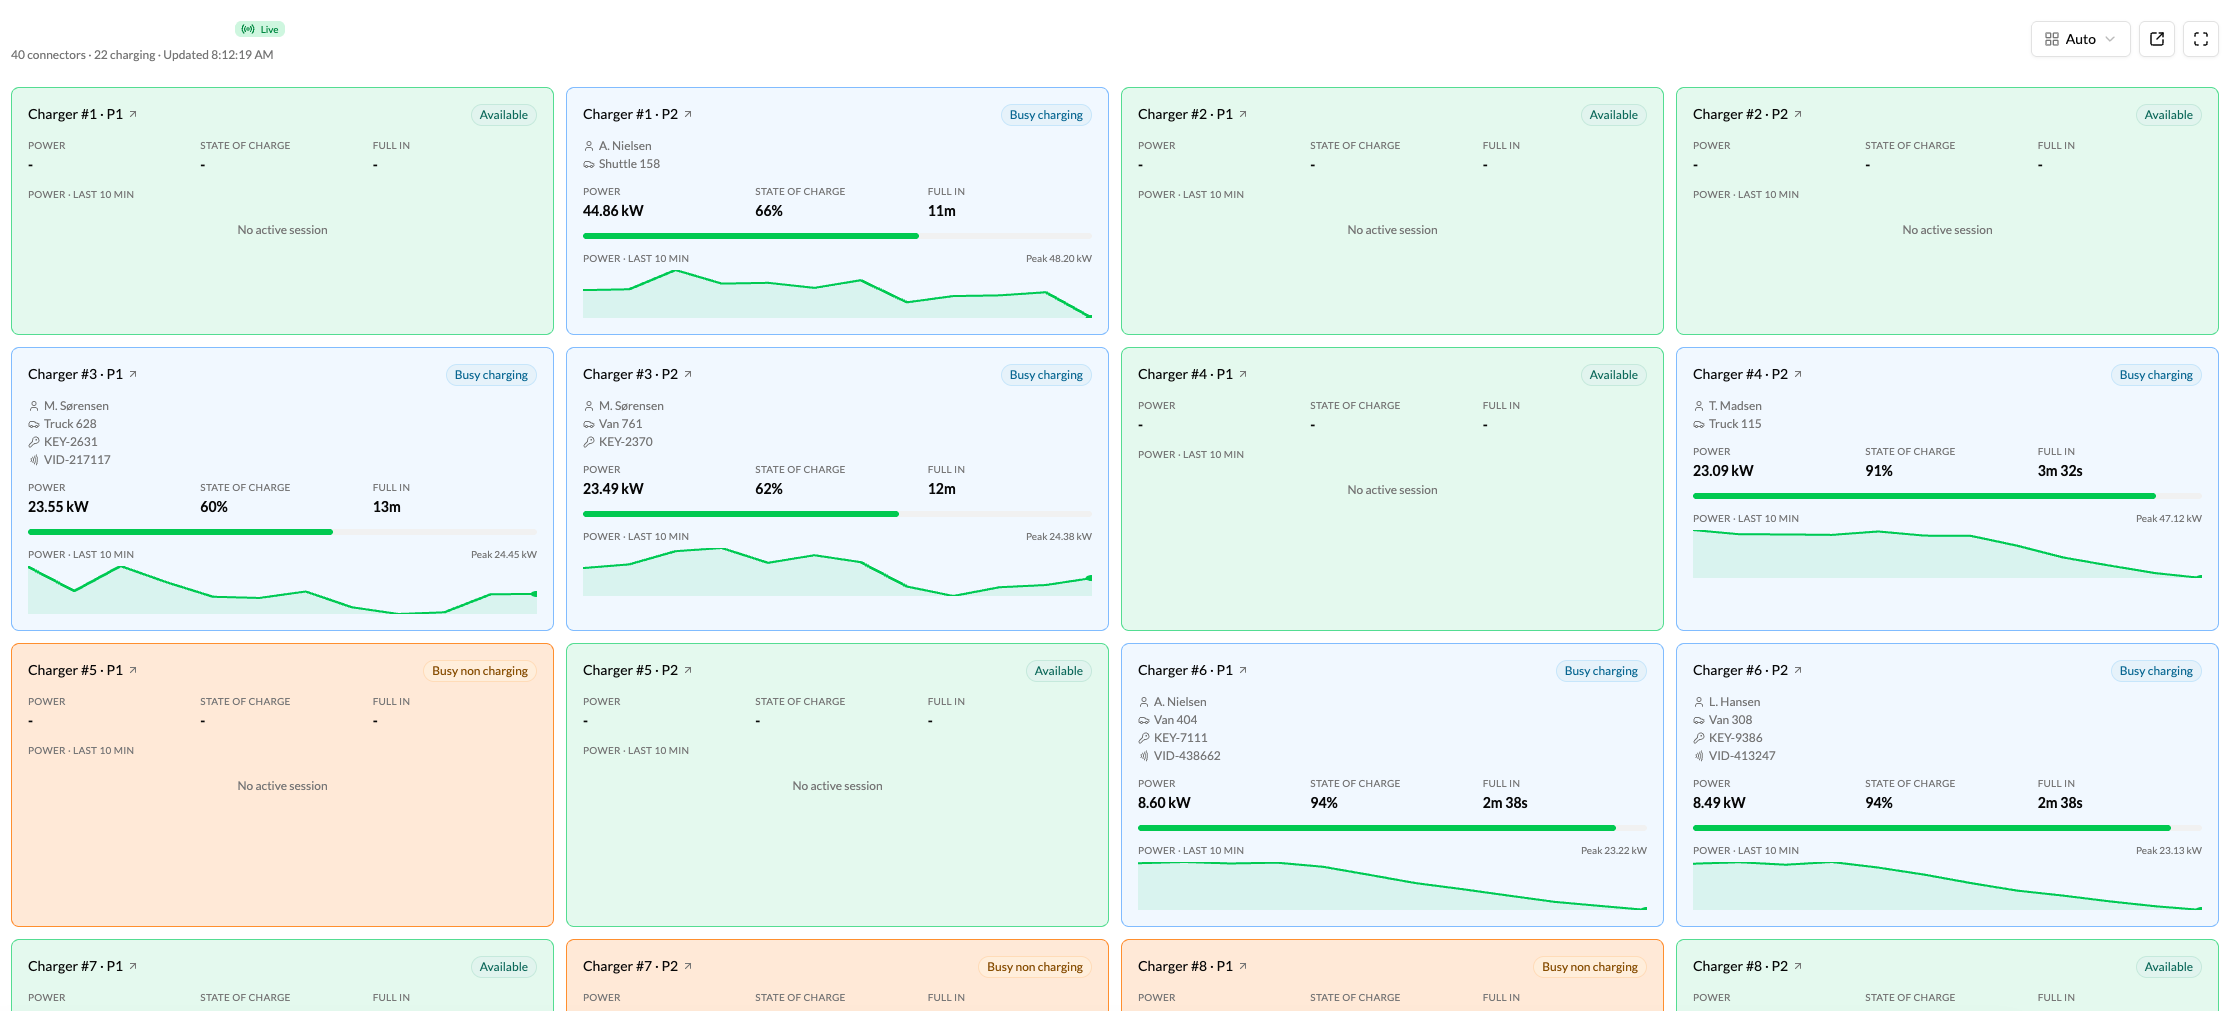Viewport: 2225px width, 1011px height.
Task: Click Available badge on Charger #4 · P1
Action: pyautogui.click(x=1614, y=375)
